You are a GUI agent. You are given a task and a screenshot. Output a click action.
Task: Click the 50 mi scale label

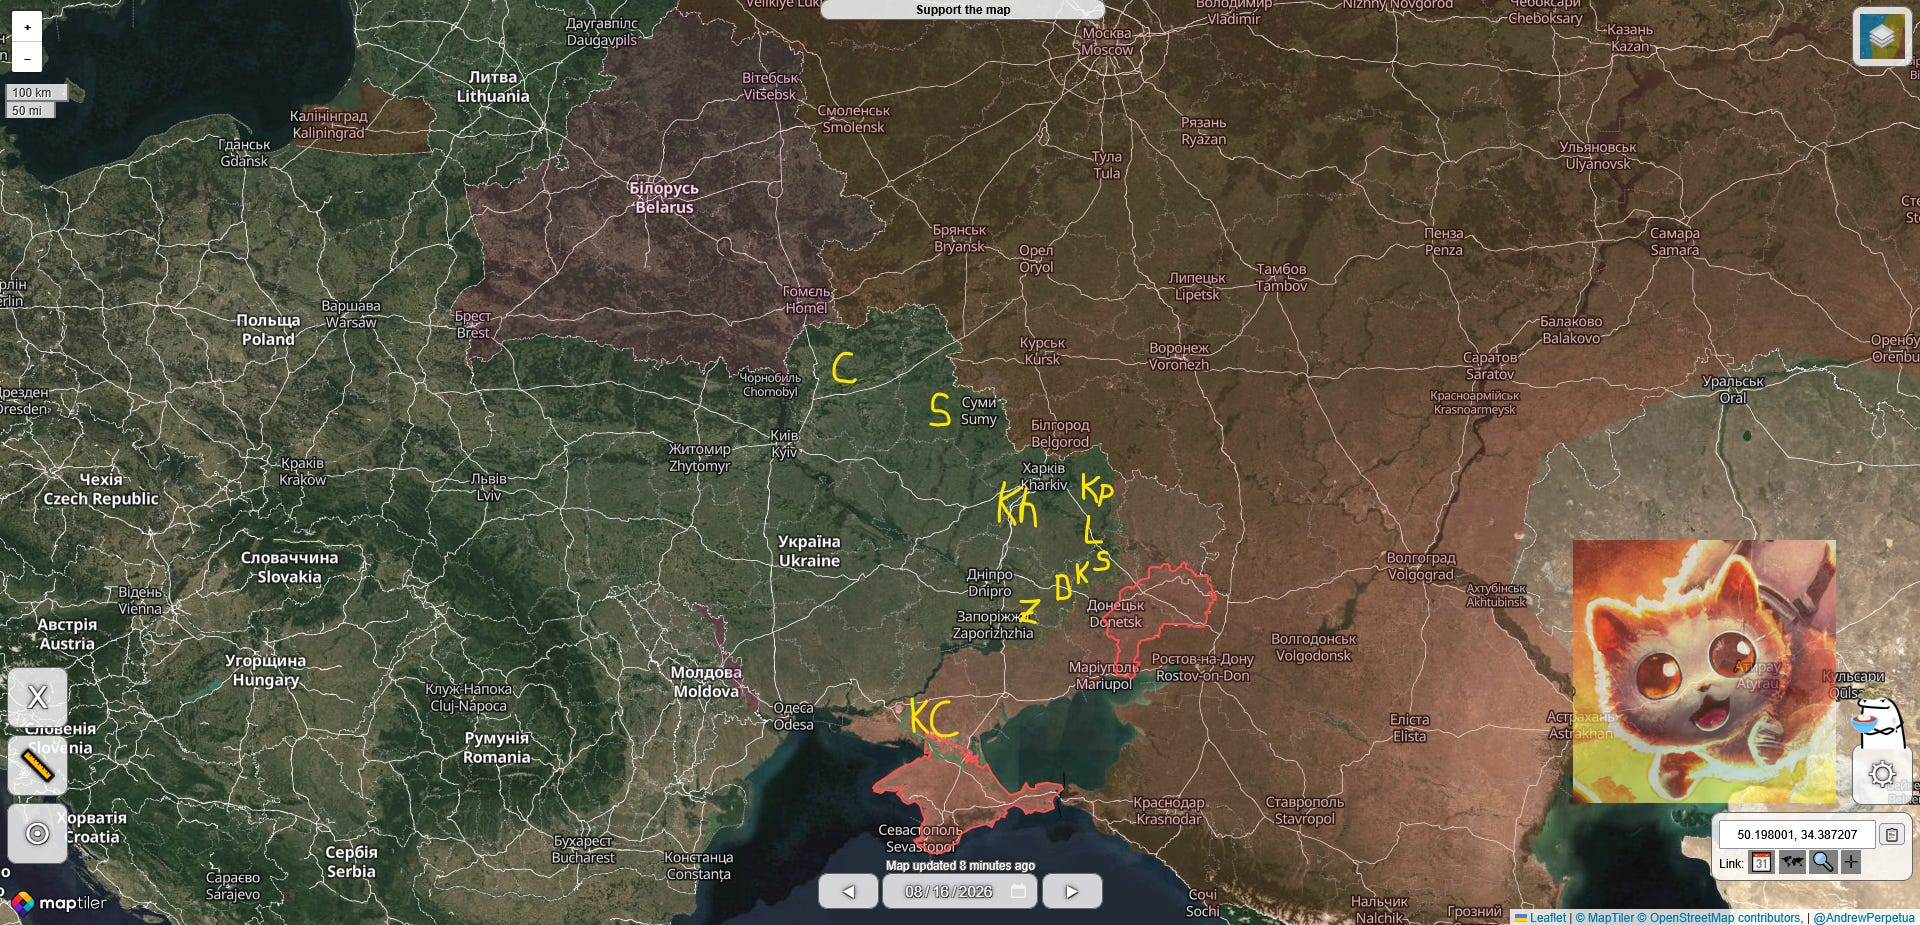[x=31, y=110]
